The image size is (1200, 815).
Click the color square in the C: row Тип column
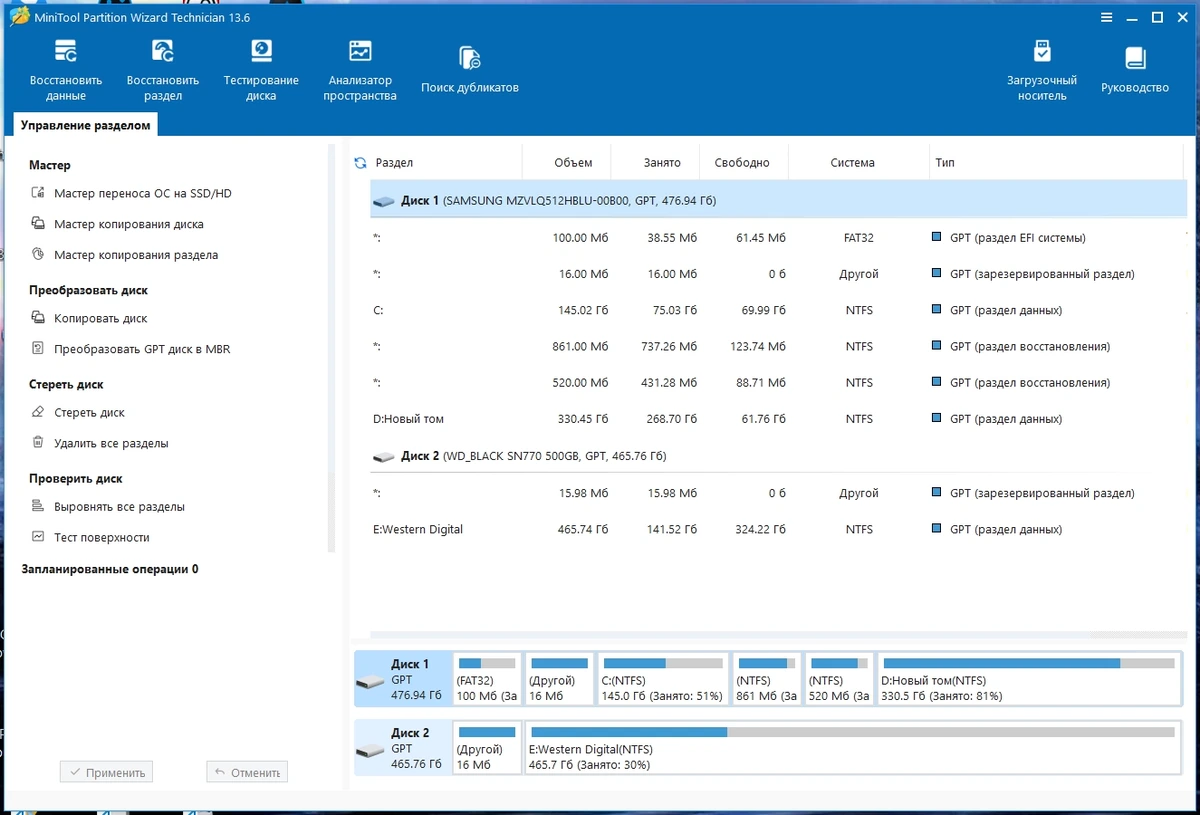tap(936, 310)
